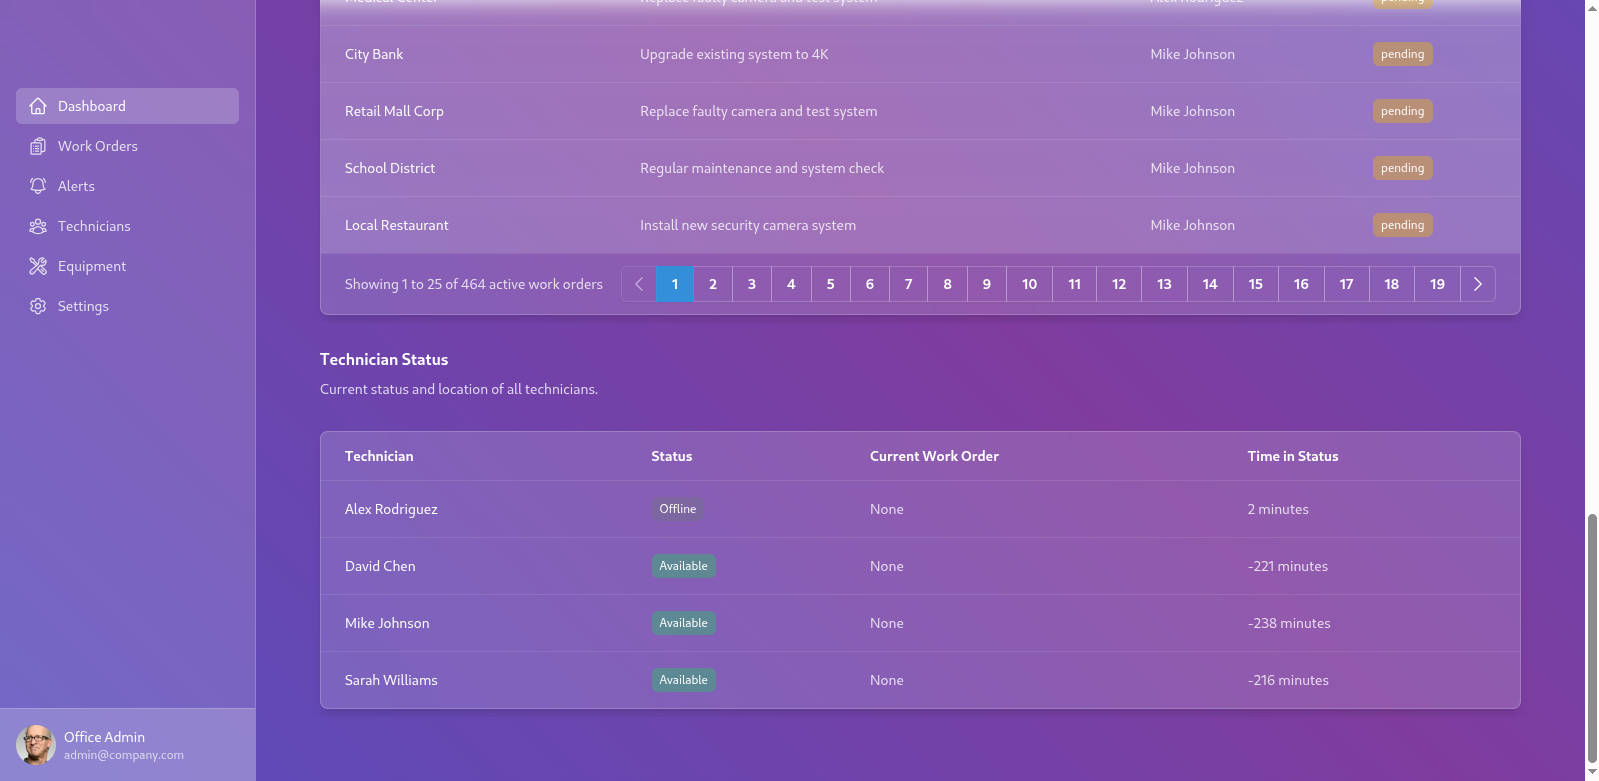This screenshot has width=1599, height=781.
Task: Go to previous page with left chevron
Action: point(639,284)
